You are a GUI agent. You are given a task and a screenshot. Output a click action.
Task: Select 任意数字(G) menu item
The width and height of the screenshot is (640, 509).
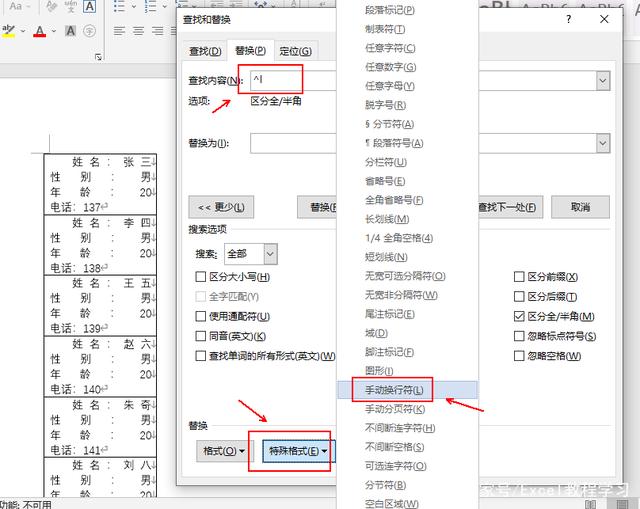tap(407, 67)
